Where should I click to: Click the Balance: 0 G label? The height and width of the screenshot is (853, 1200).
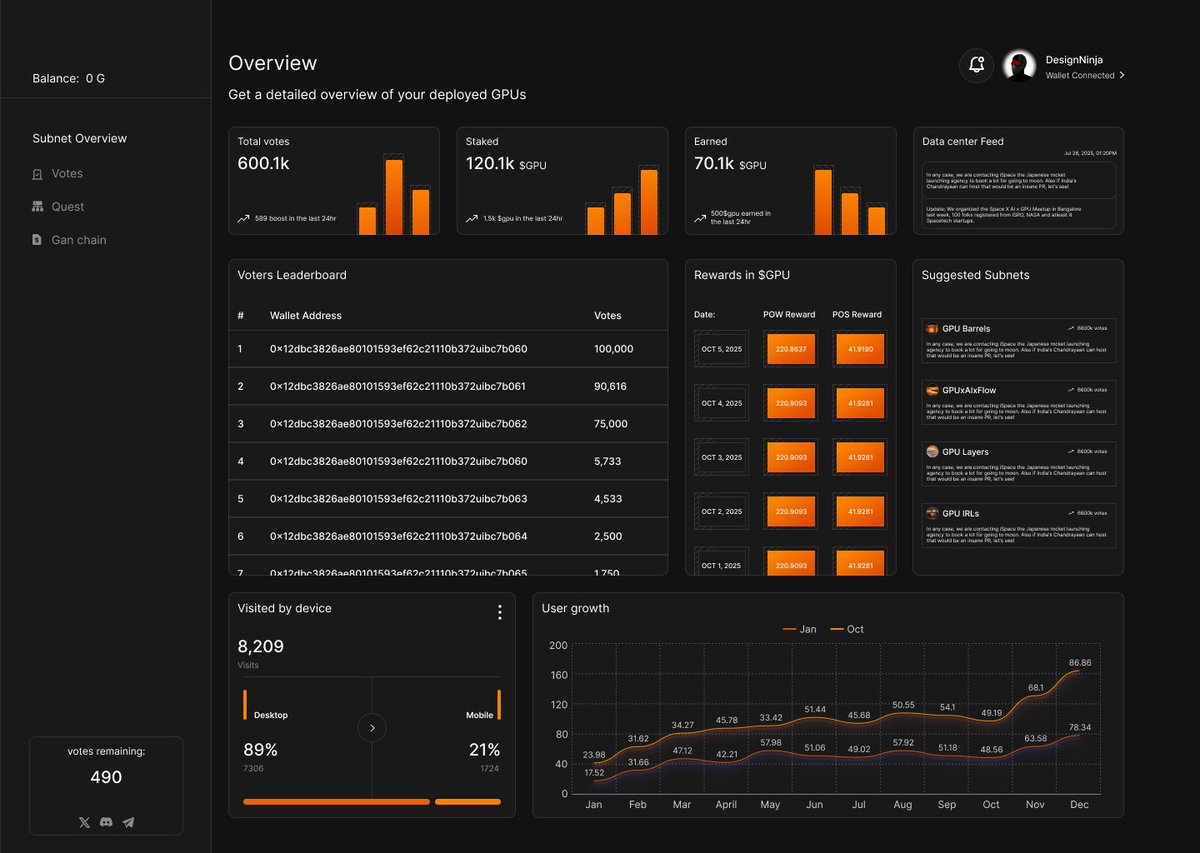click(68, 78)
